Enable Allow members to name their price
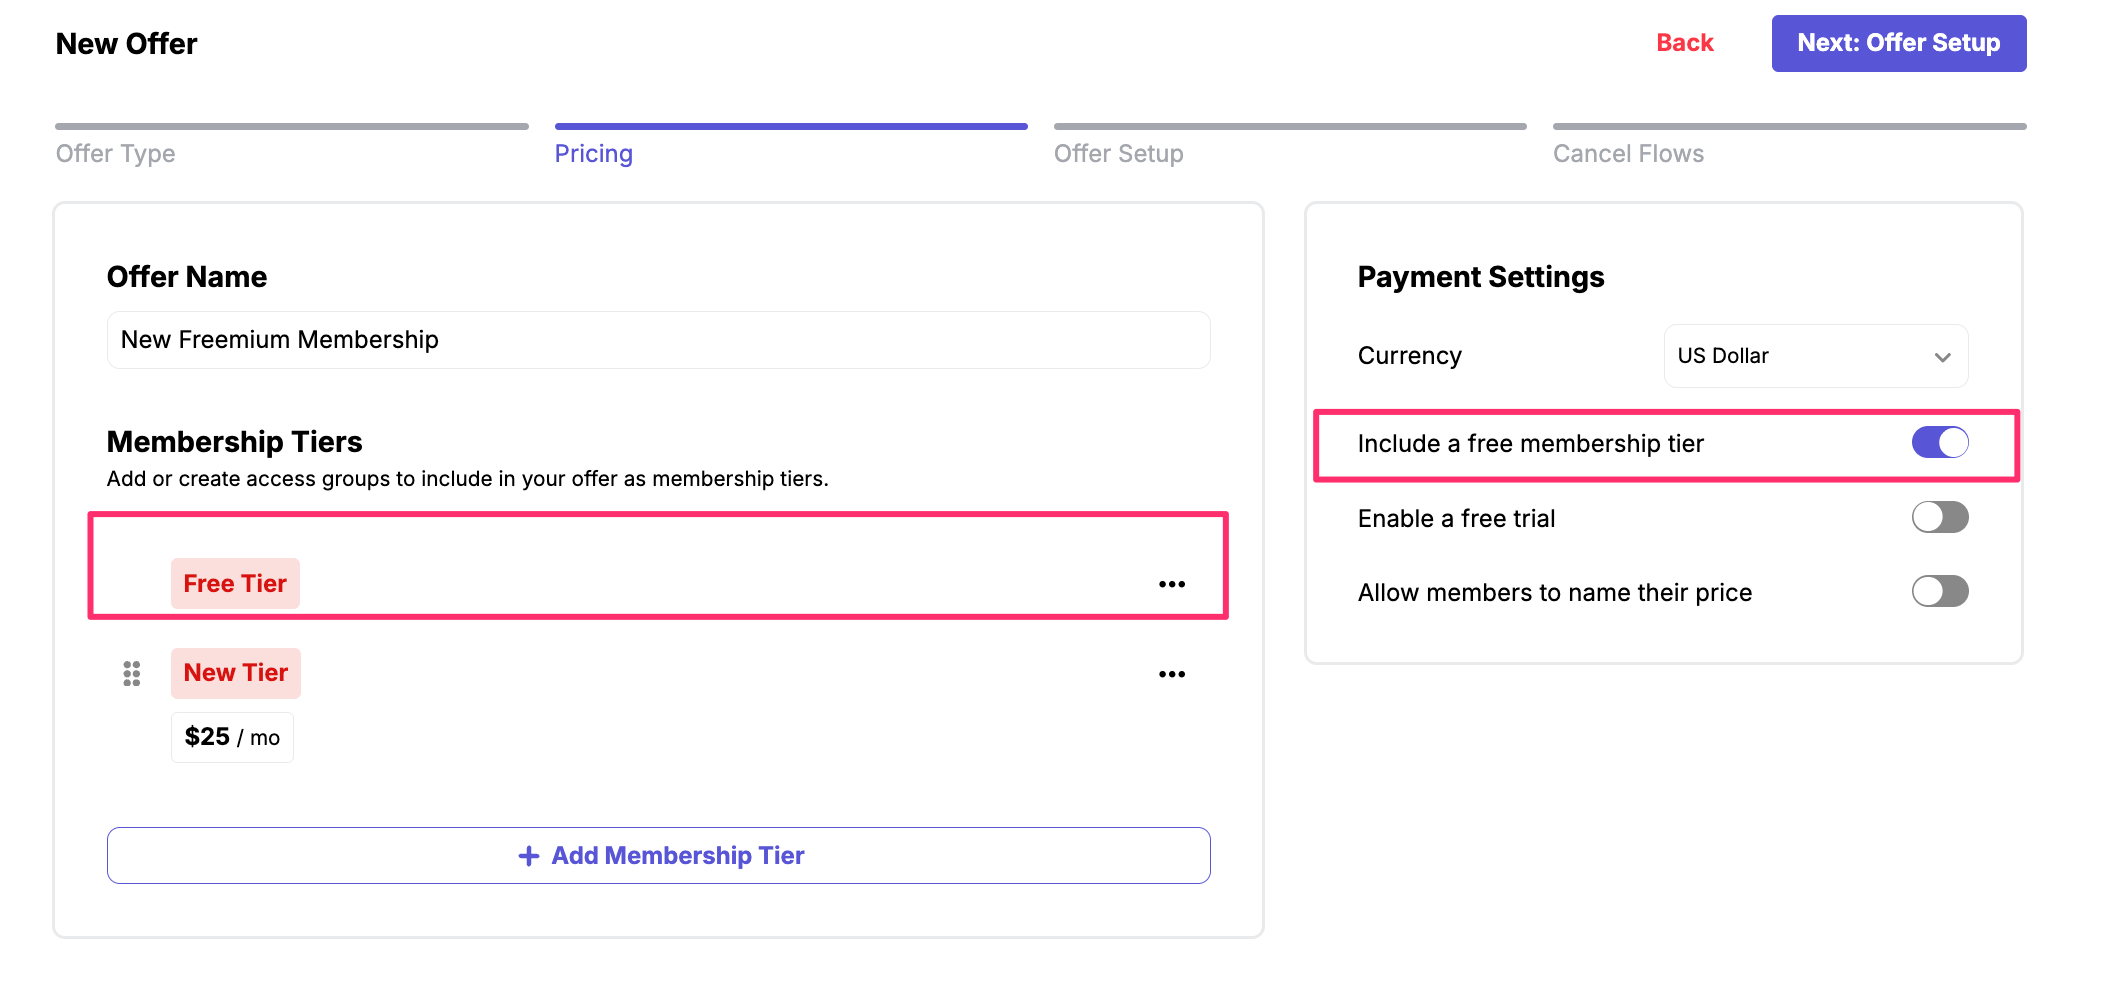The image size is (2124, 984). 1939,592
